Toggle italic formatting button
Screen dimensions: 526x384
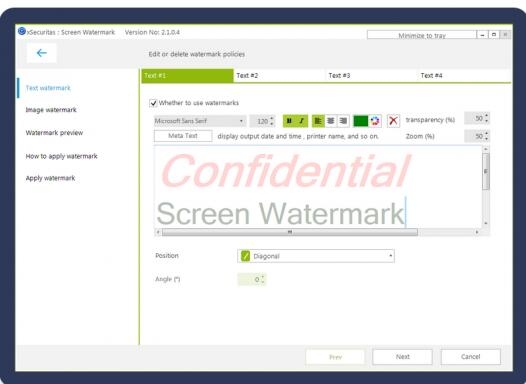coord(302,121)
